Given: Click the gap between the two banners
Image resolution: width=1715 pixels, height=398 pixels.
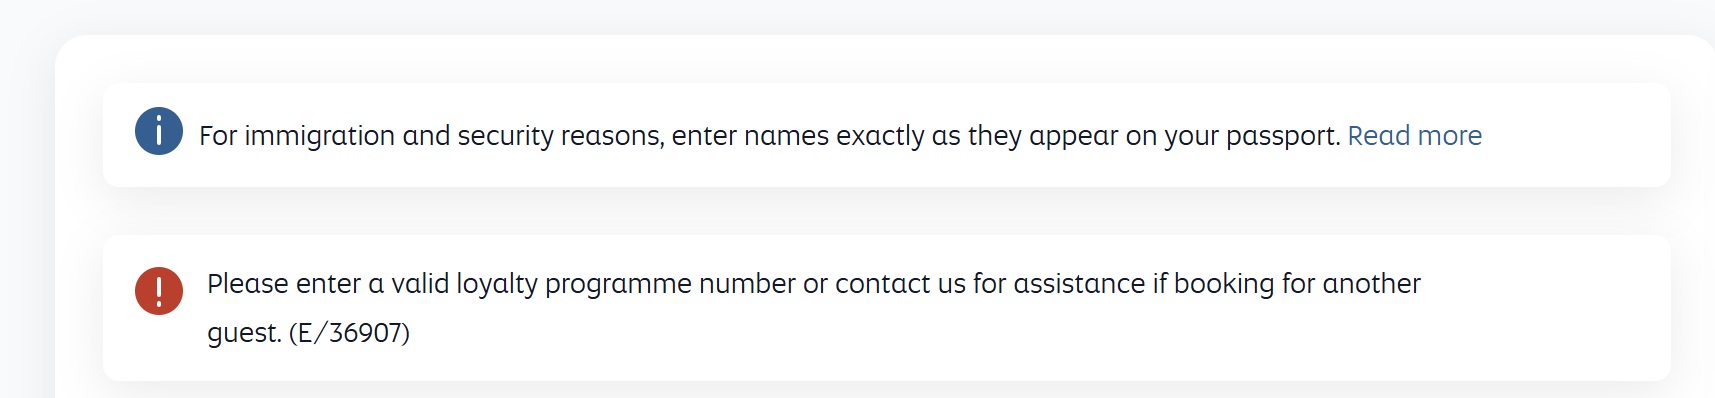Looking at the screenshot, I should [886, 211].
